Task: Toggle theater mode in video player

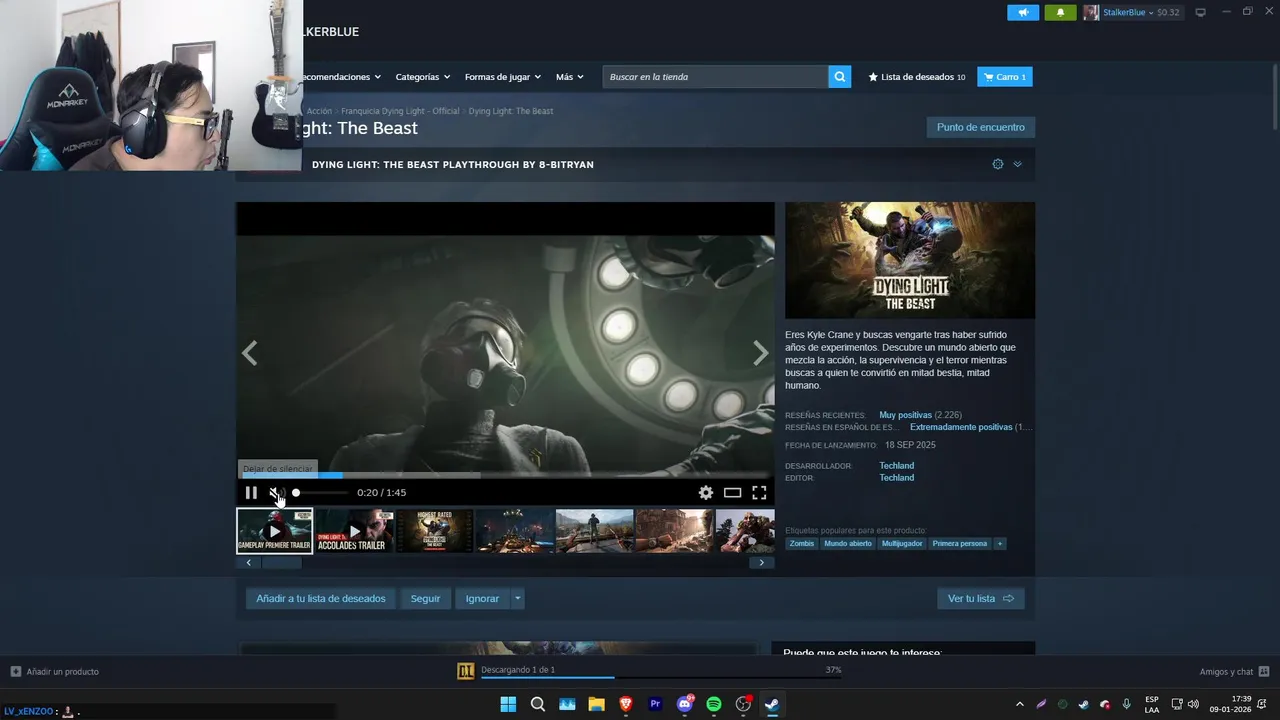Action: (x=733, y=492)
